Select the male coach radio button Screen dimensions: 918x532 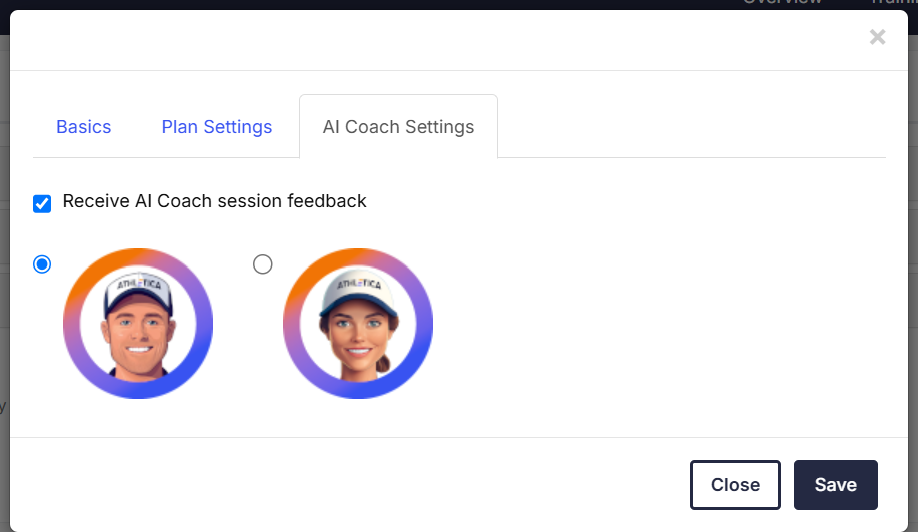point(42,264)
